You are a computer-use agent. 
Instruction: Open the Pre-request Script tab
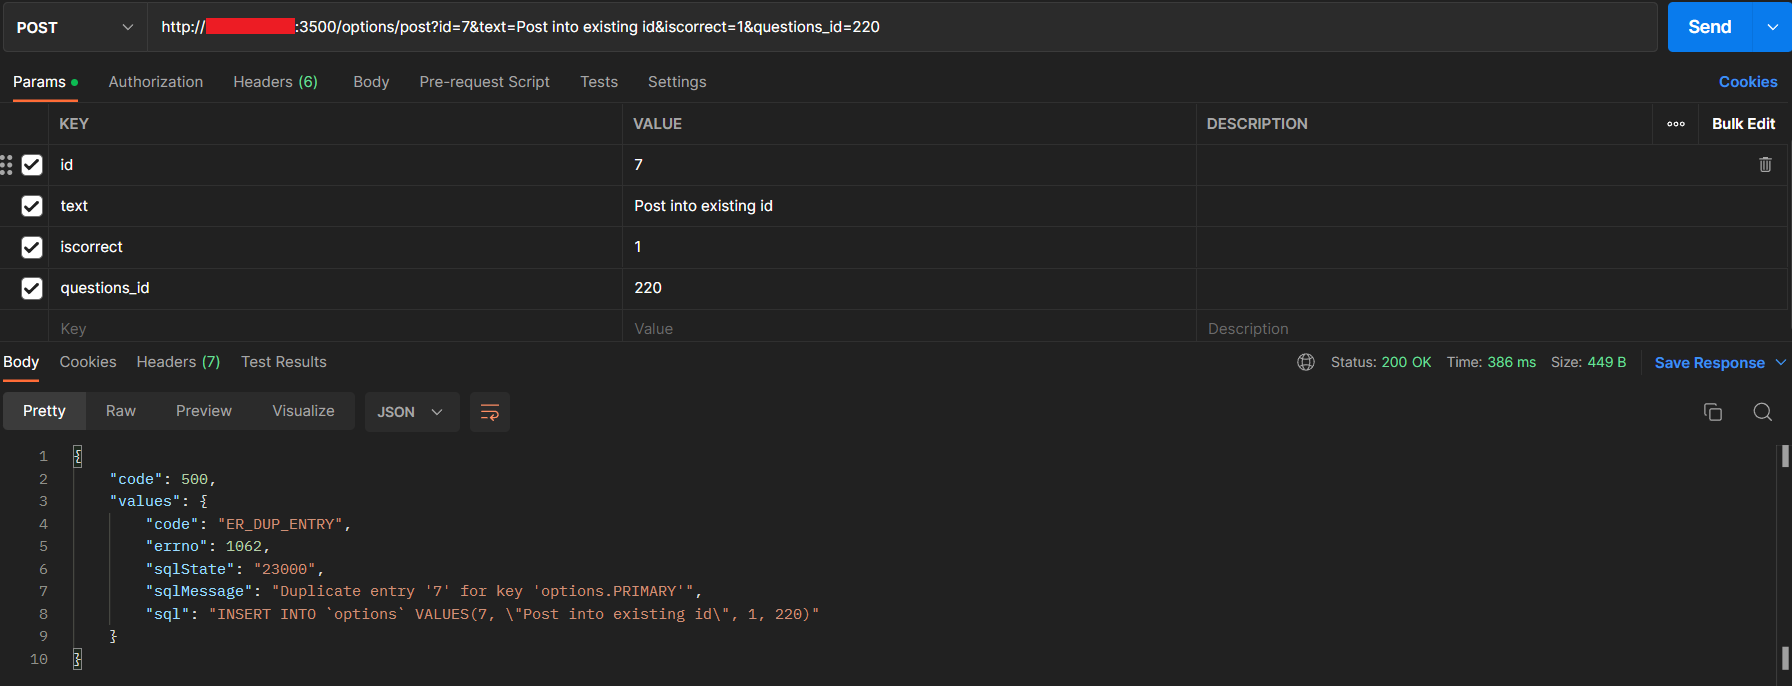coord(485,82)
